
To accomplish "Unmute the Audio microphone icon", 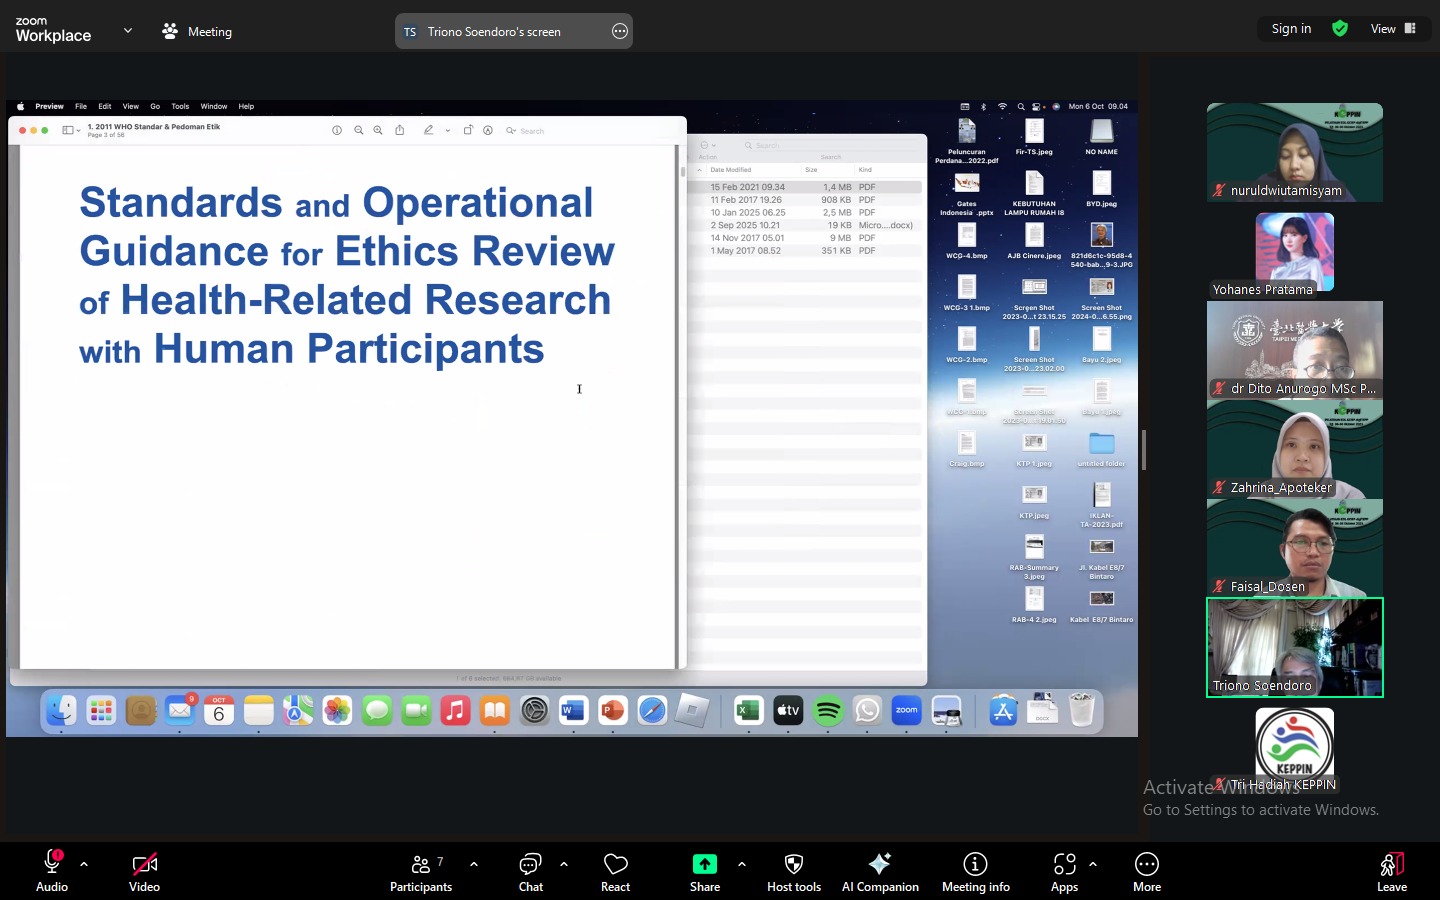I will [51, 864].
